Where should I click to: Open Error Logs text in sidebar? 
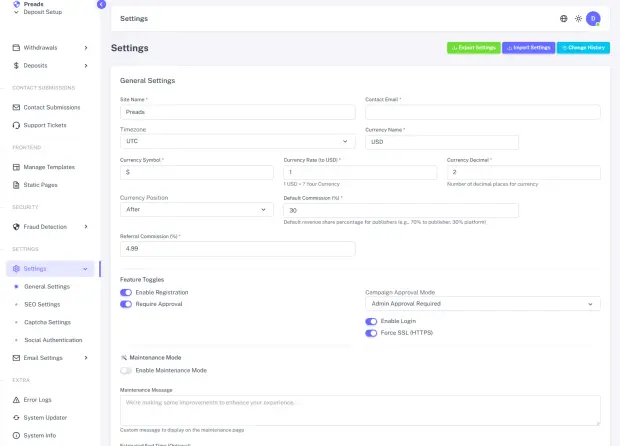click(38, 400)
